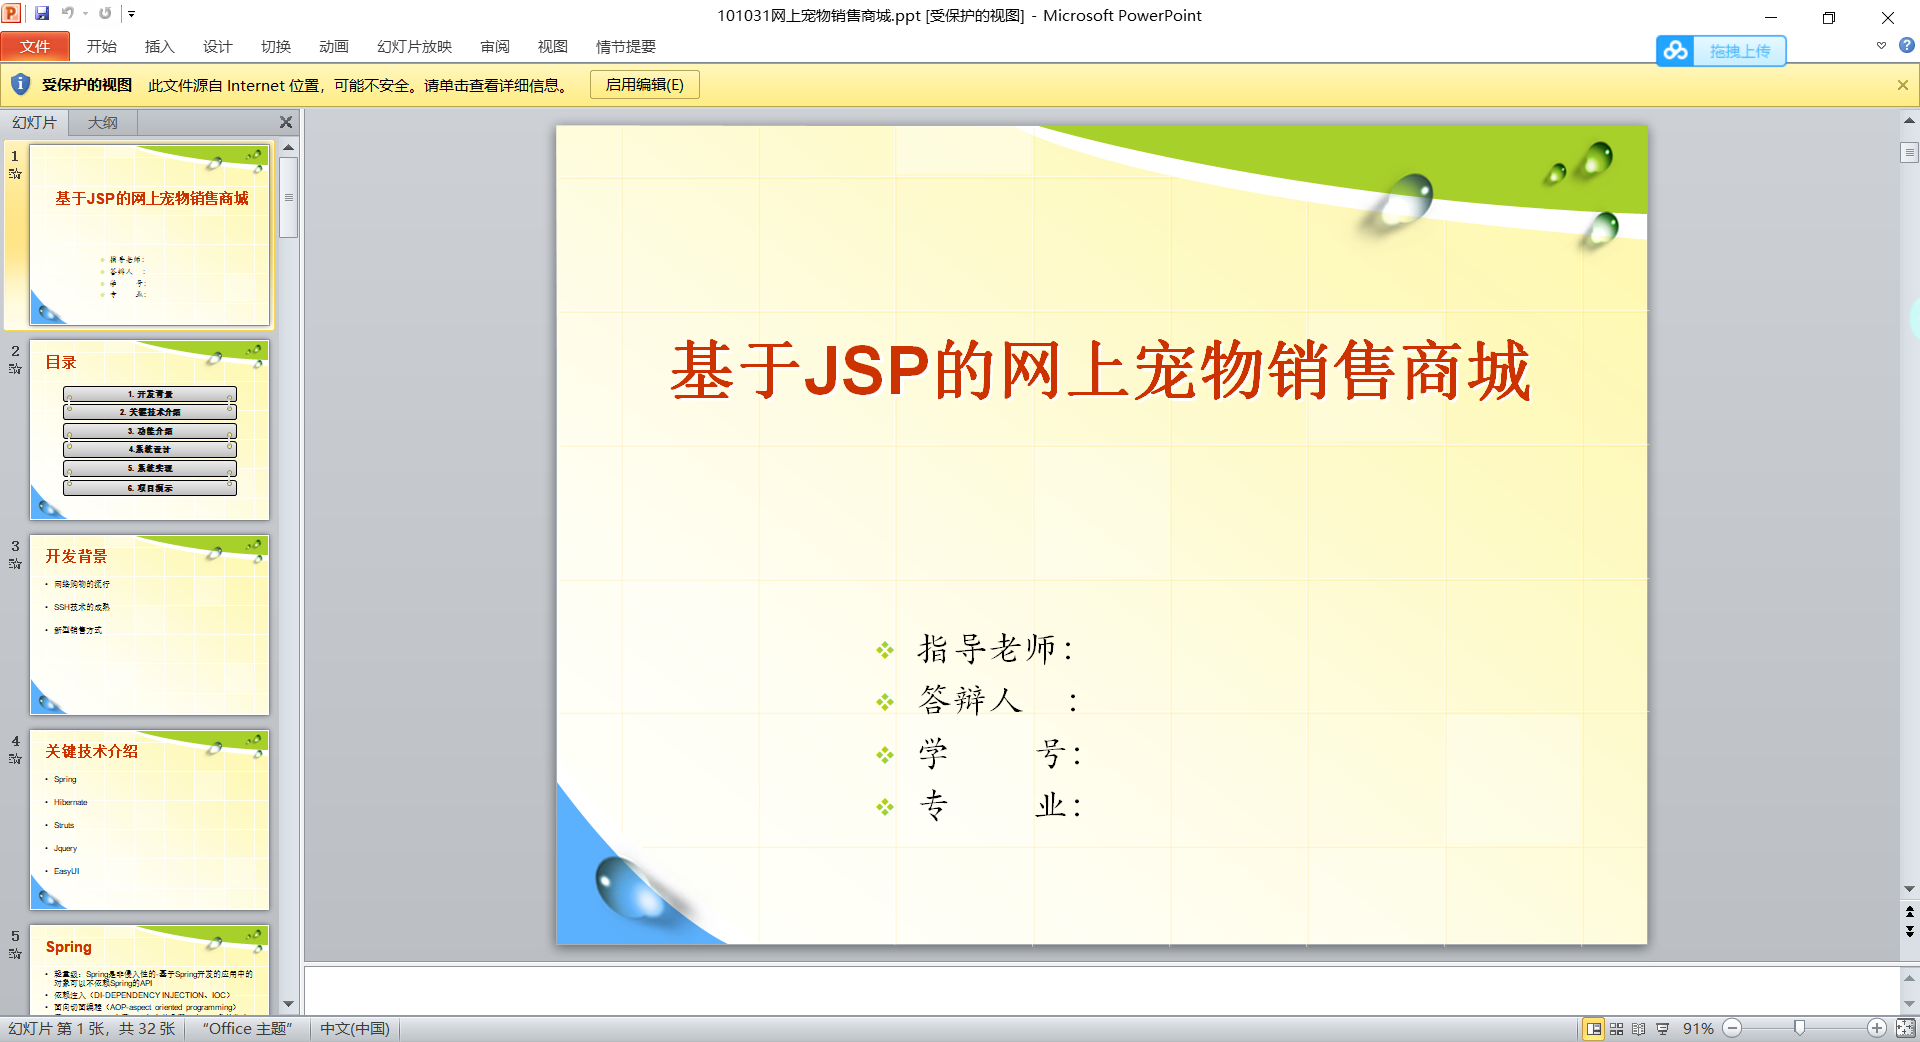Click the protected view message text for details
This screenshot has width=1920, height=1042.
pos(360,86)
